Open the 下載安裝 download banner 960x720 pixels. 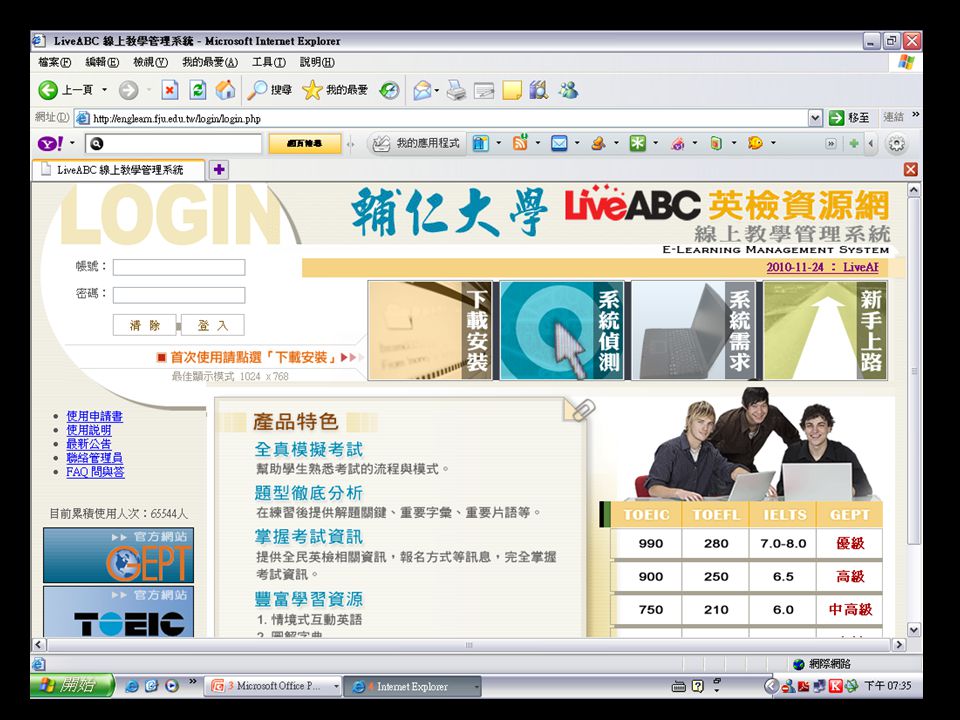pos(430,331)
